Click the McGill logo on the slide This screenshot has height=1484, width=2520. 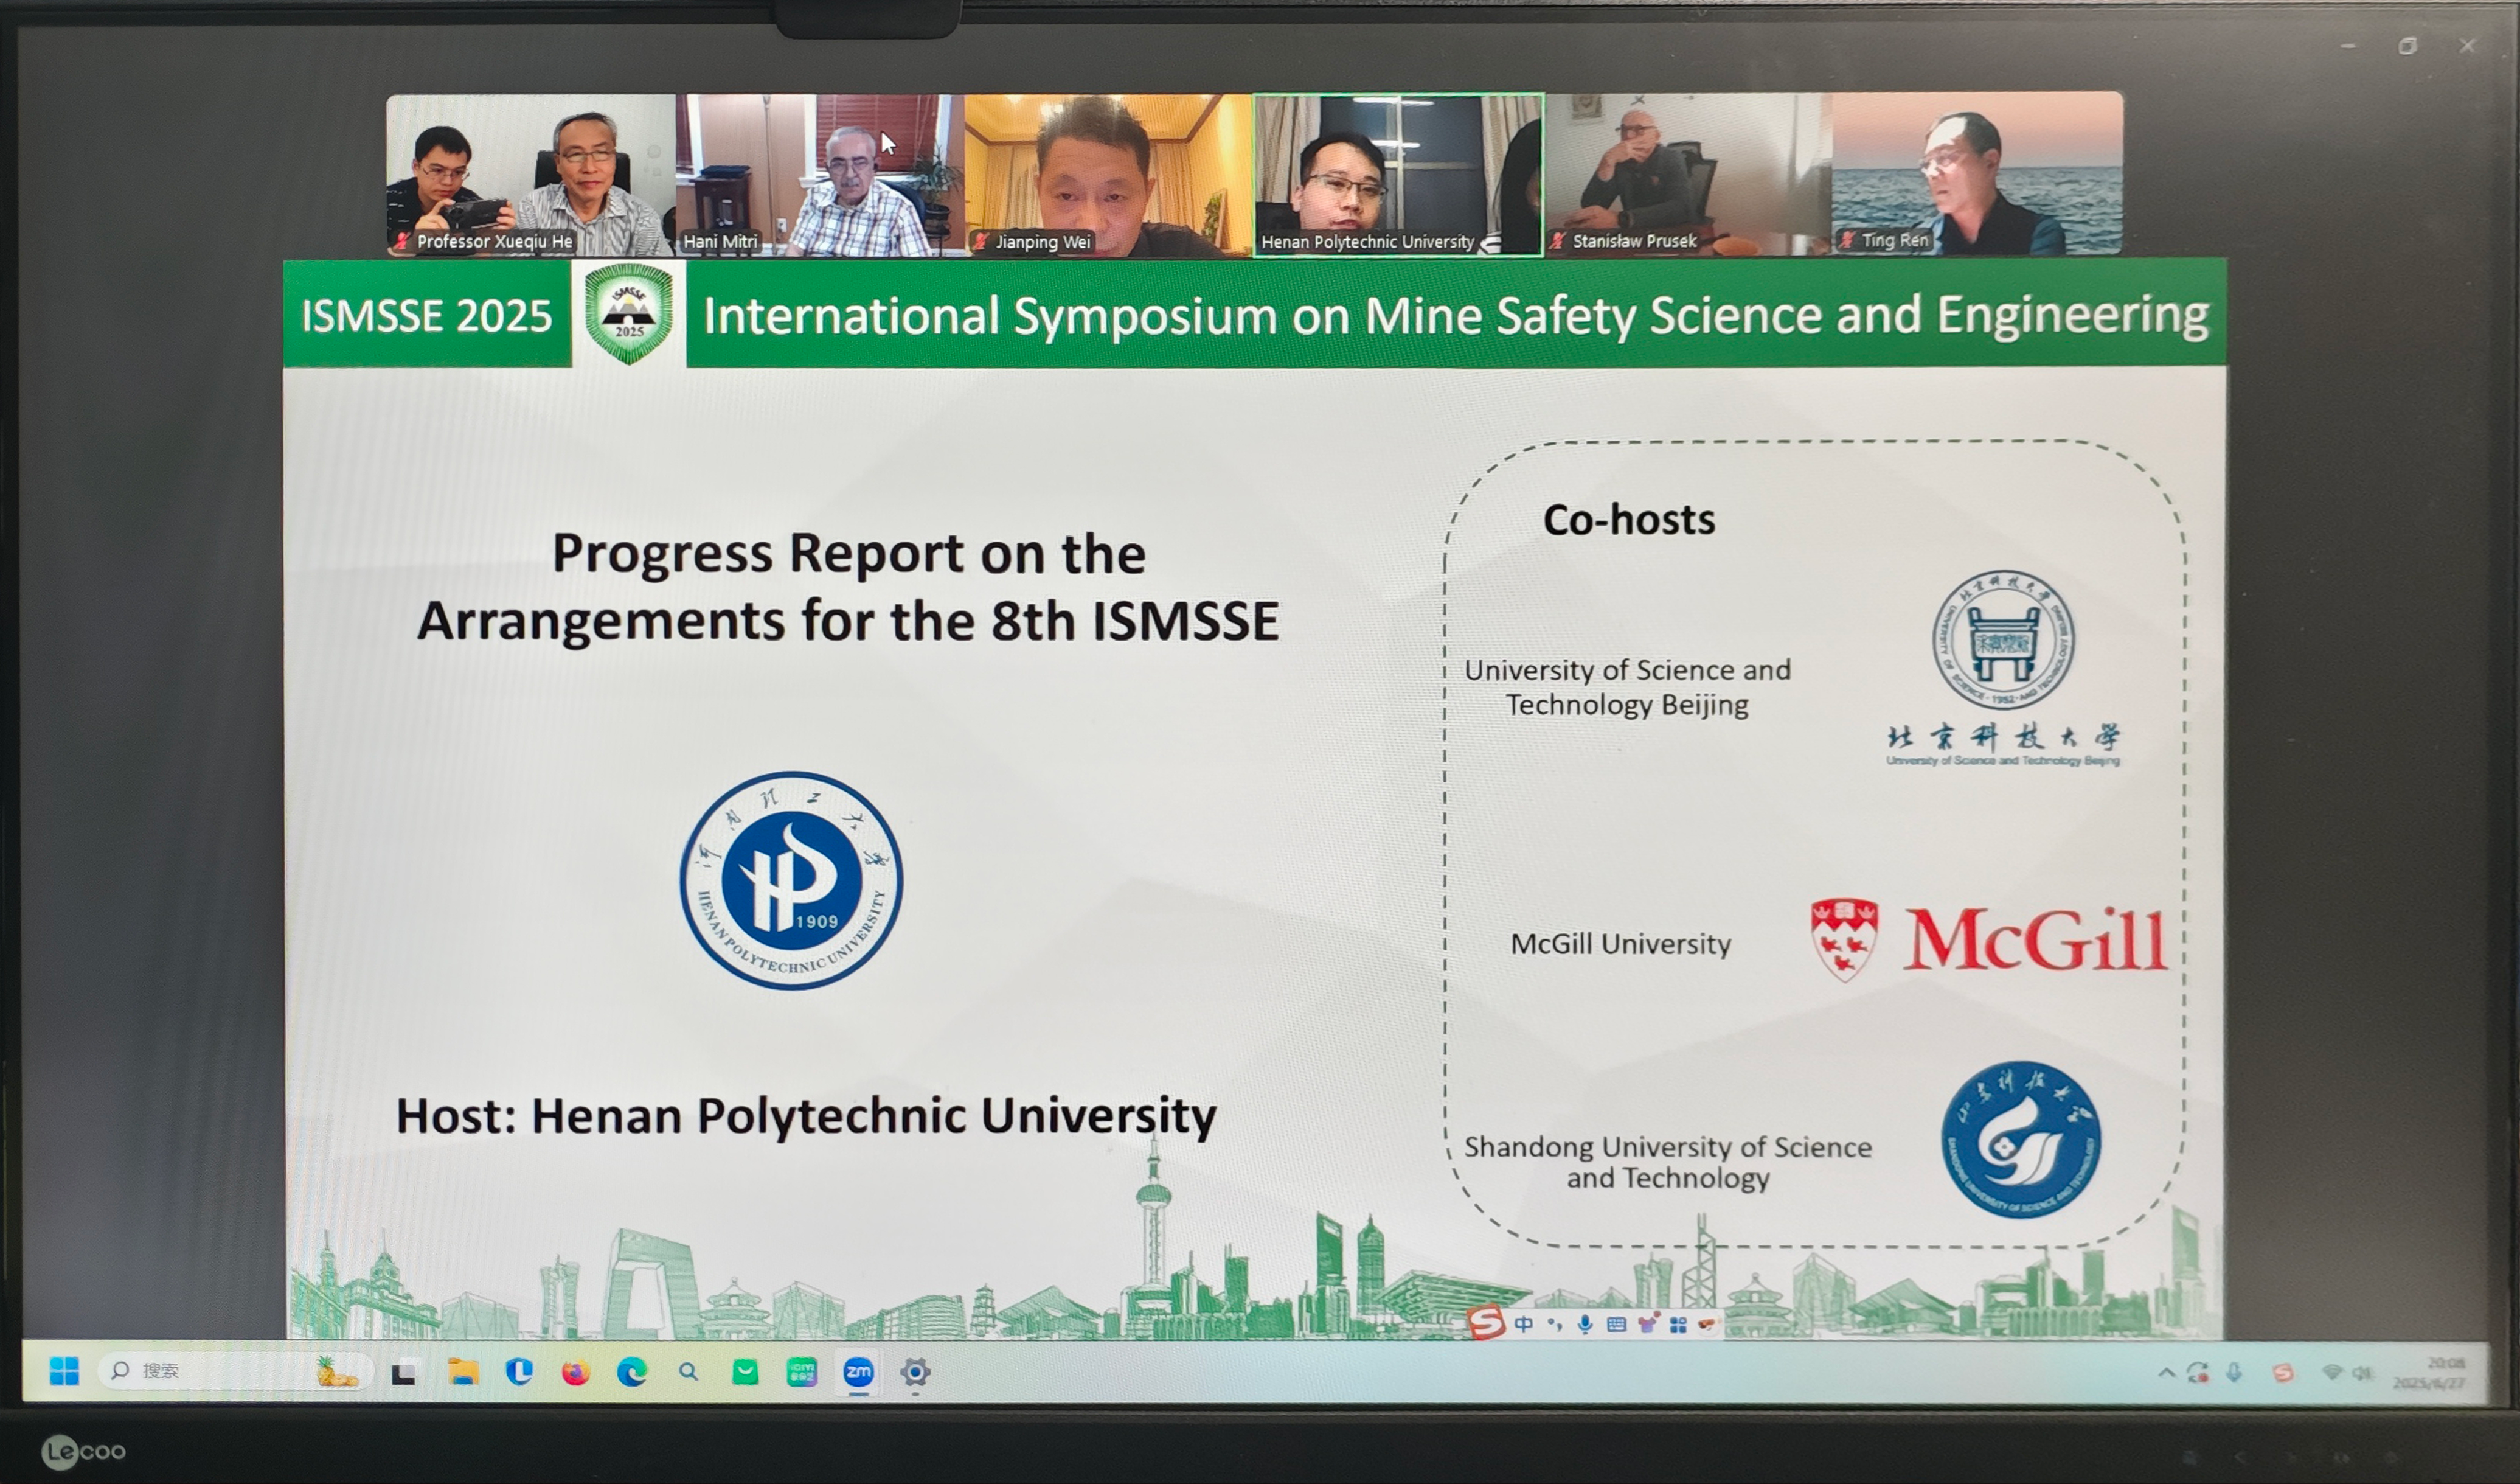1988,940
